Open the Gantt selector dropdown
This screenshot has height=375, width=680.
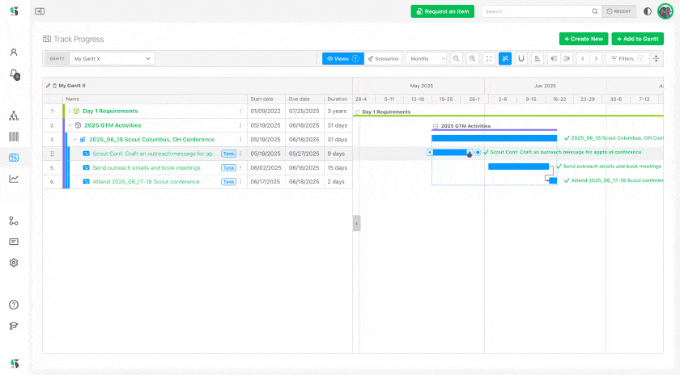[112, 59]
